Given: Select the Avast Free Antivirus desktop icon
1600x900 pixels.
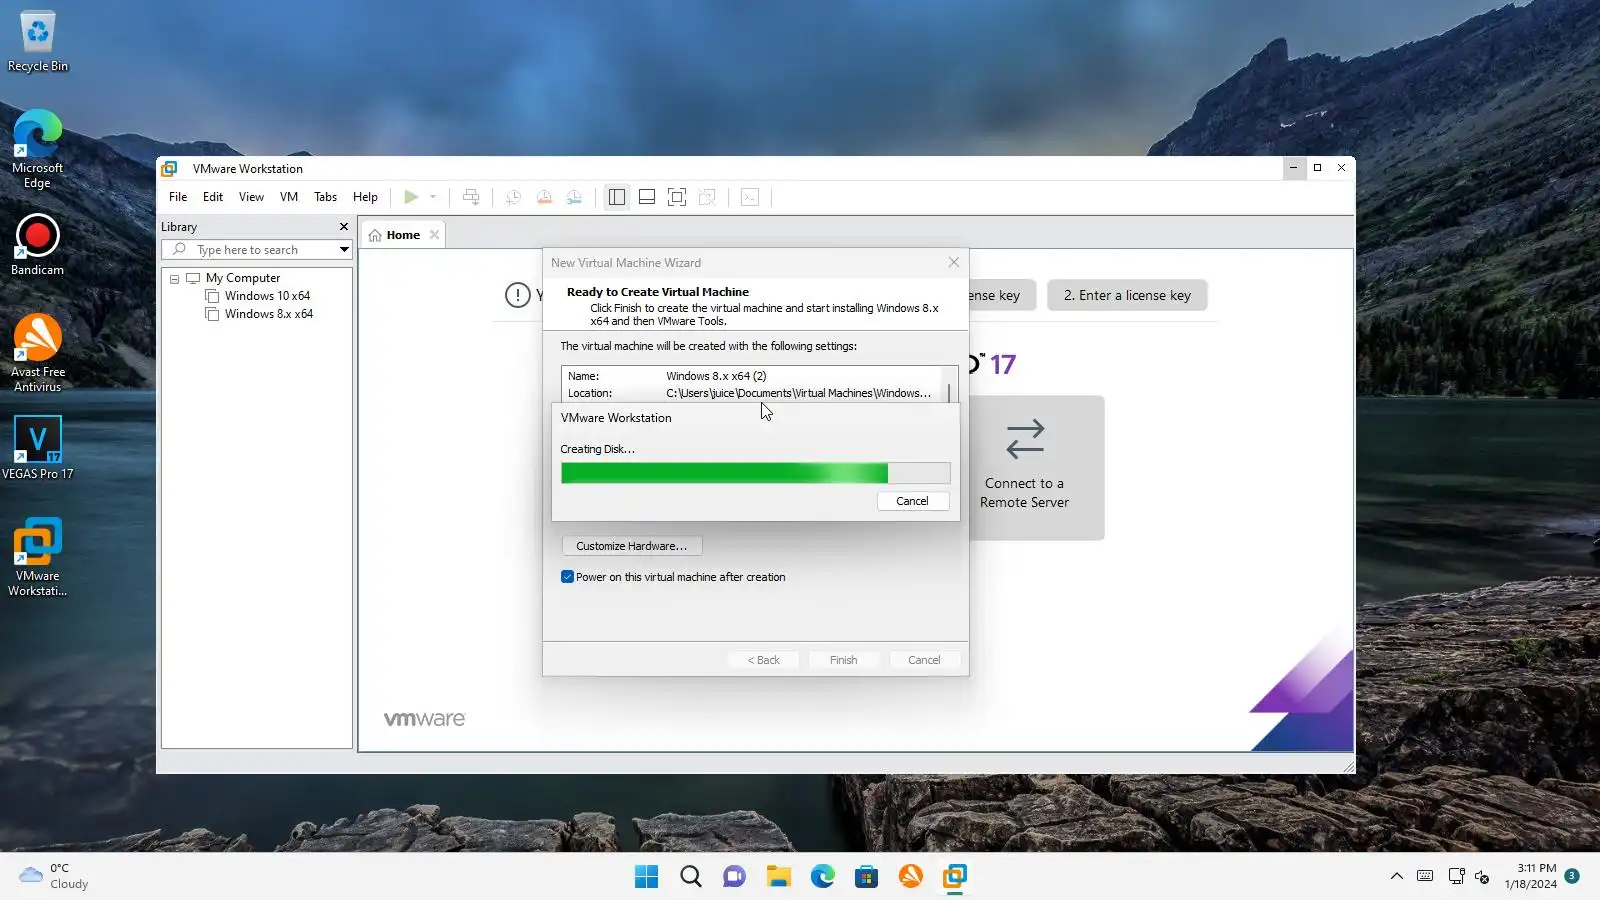Looking at the screenshot, I should click(x=37, y=353).
